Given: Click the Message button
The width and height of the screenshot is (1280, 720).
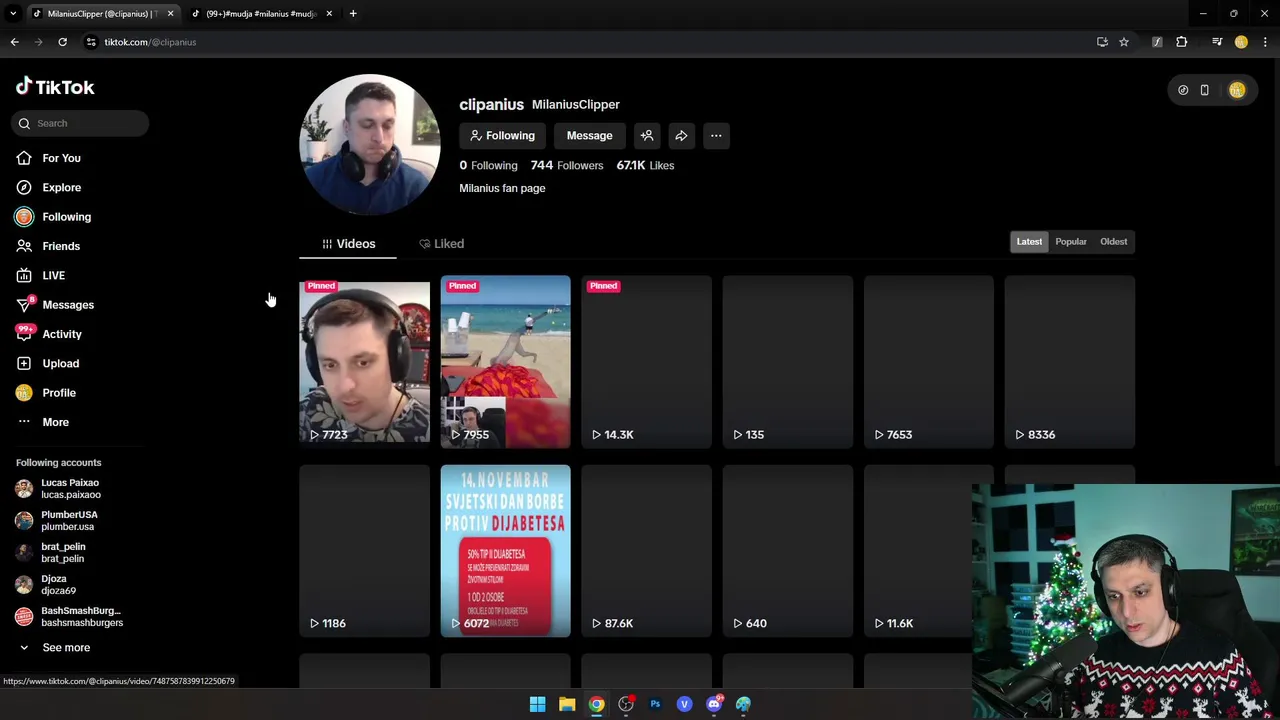Looking at the screenshot, I should point(589,135).
